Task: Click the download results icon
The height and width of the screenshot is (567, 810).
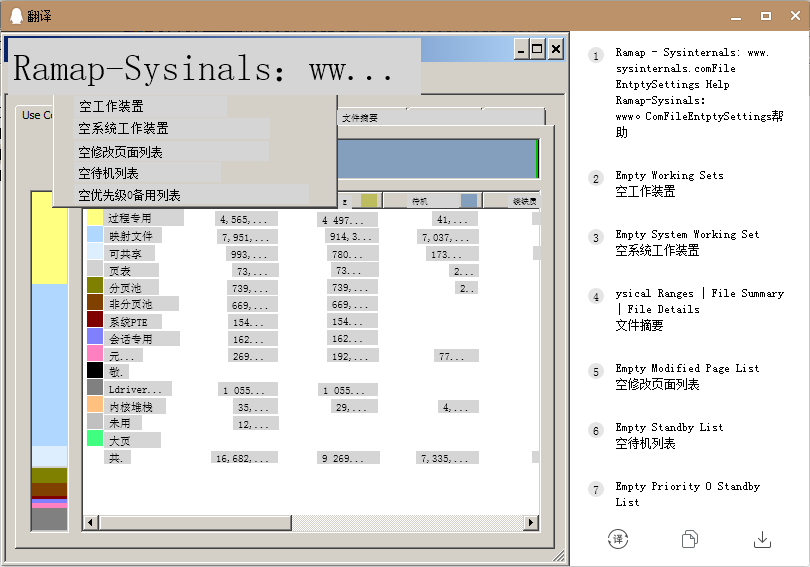Action: coord(762,539)
